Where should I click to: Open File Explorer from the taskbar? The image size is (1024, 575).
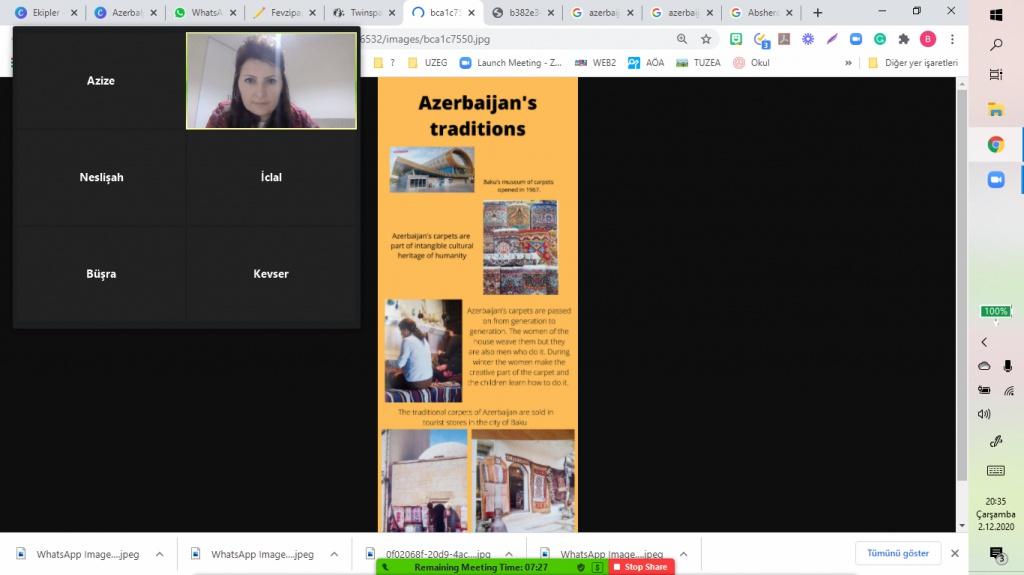(996, 109)
